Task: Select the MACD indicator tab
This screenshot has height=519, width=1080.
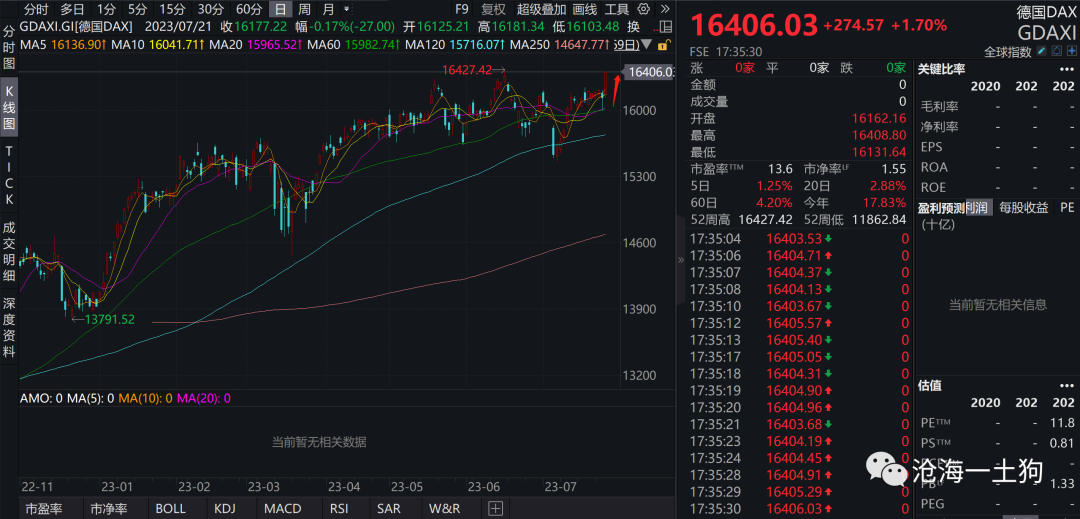Action: (x=283, y=509)
